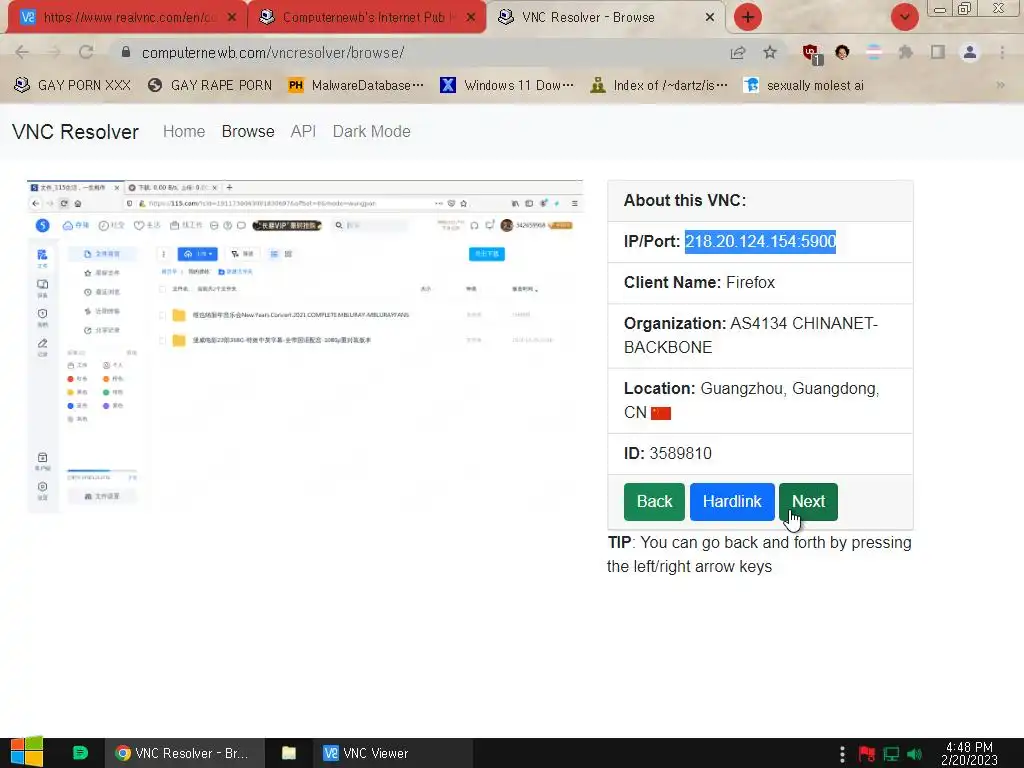Click the site lock icon in address bar

tap(126, 52)
